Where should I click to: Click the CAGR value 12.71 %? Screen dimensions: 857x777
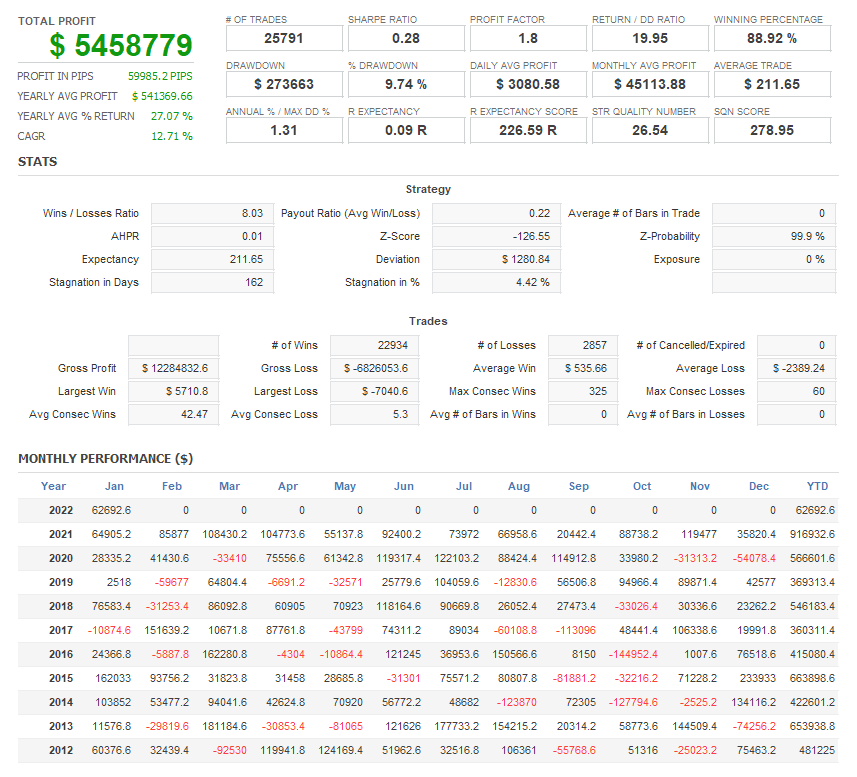tap(172, 137)
